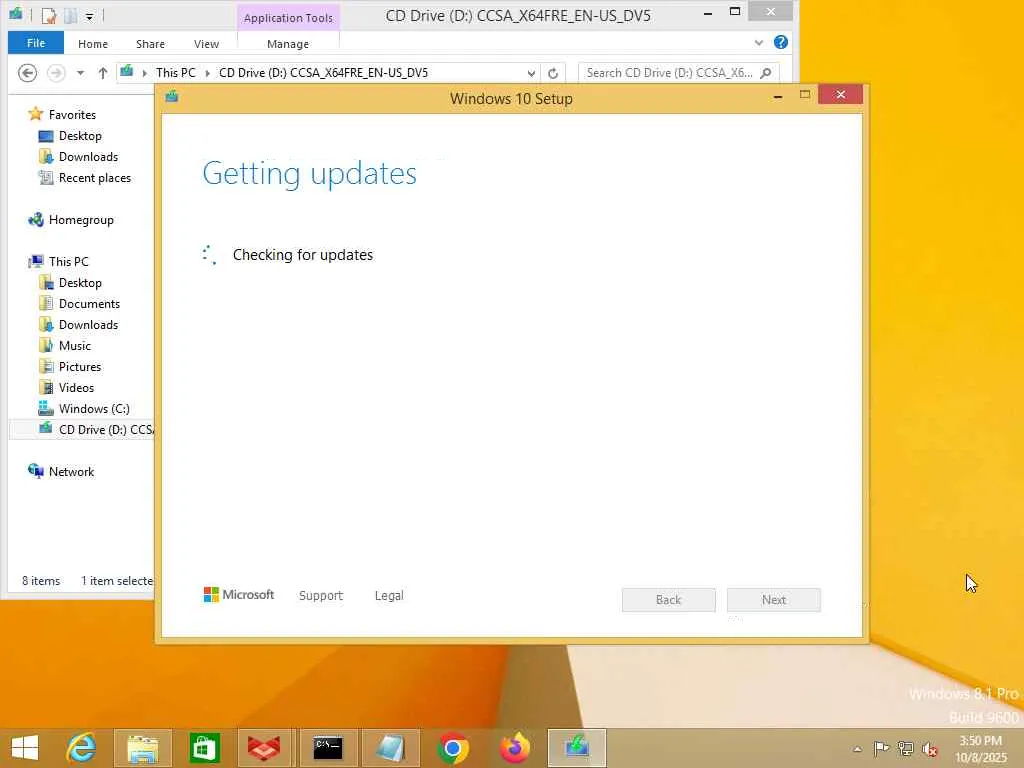1024x768 pixels.
Task: Click the Properties quick access icon
Action: (49, 16)
